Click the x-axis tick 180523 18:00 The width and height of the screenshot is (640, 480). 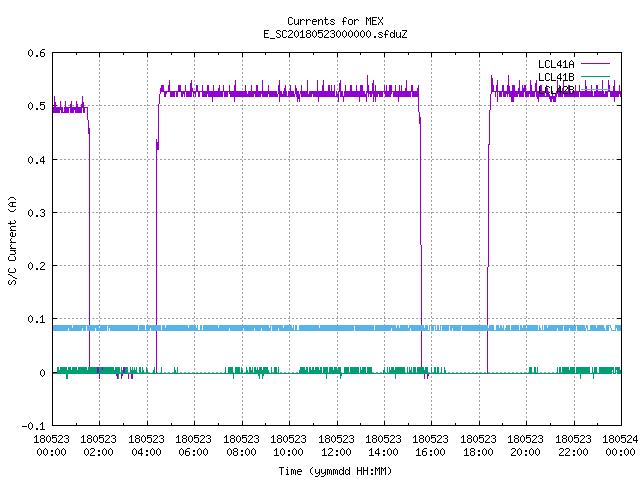click(x=478, y=446)
